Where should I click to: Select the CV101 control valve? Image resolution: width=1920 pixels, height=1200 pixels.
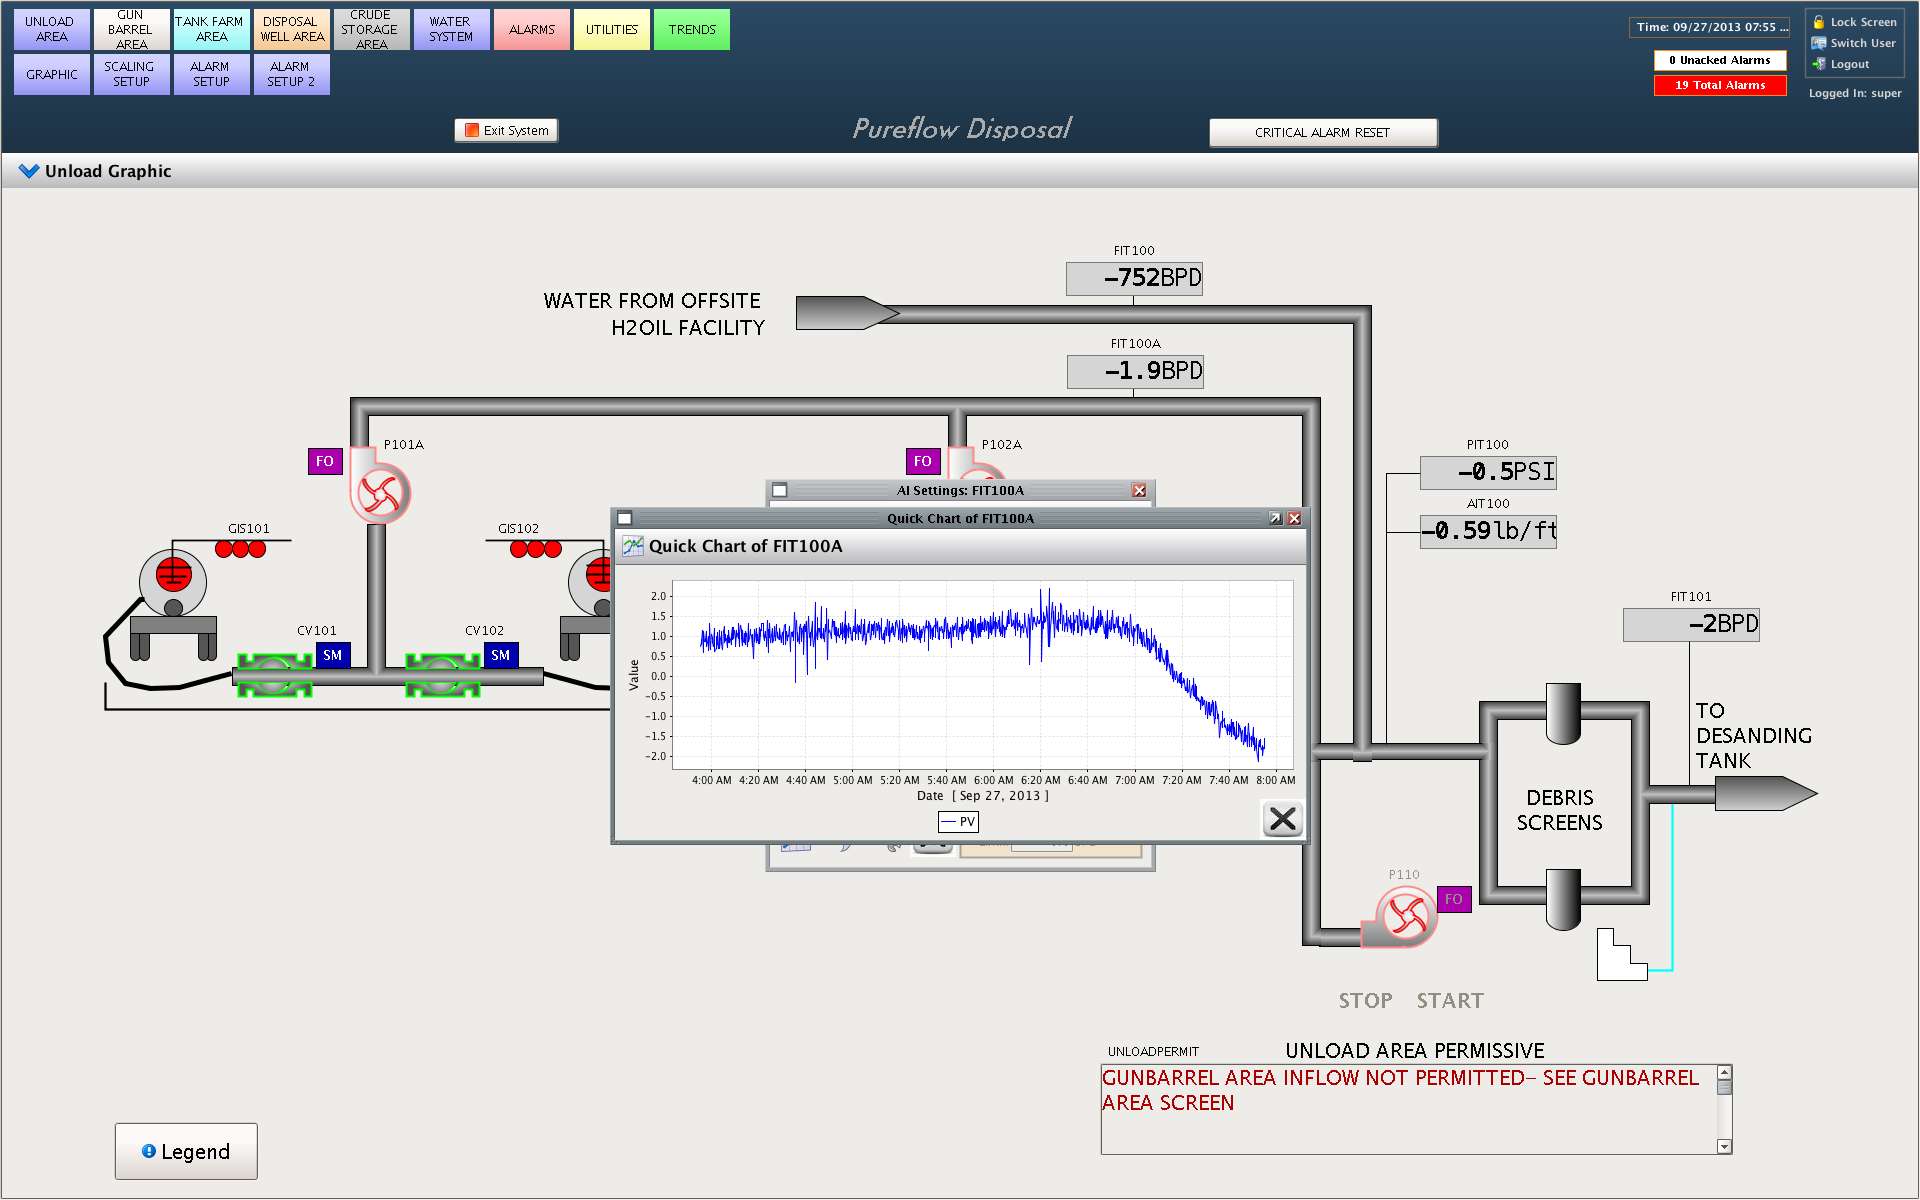[274, 676]
